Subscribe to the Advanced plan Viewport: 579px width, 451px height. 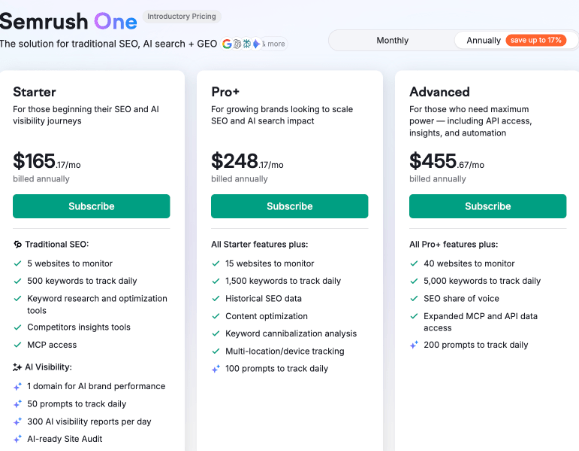coord(487,206)
